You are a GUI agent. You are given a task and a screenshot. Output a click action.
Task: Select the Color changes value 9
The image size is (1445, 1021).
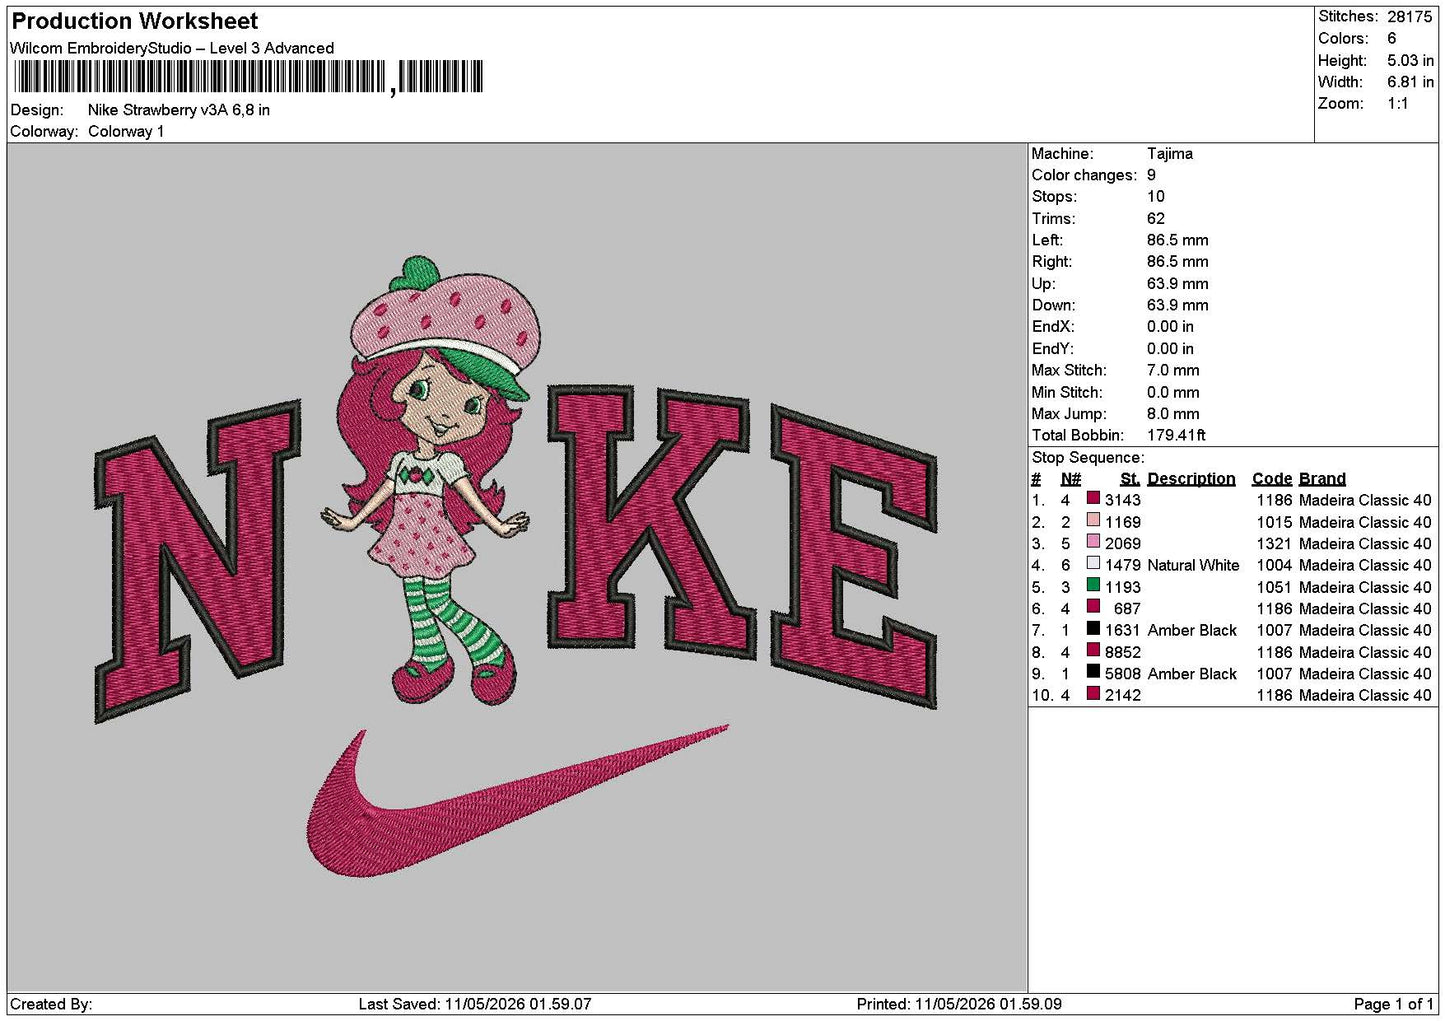tap(1152, 175)
